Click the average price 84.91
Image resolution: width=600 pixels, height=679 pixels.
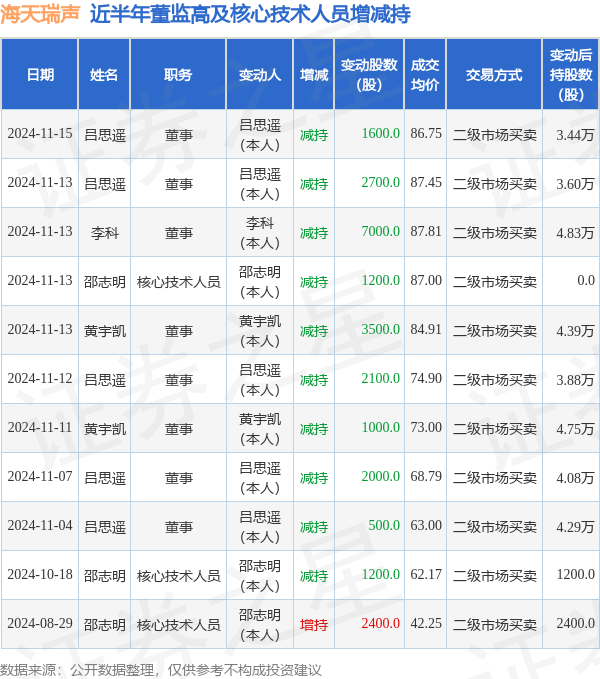coord(426,329)
